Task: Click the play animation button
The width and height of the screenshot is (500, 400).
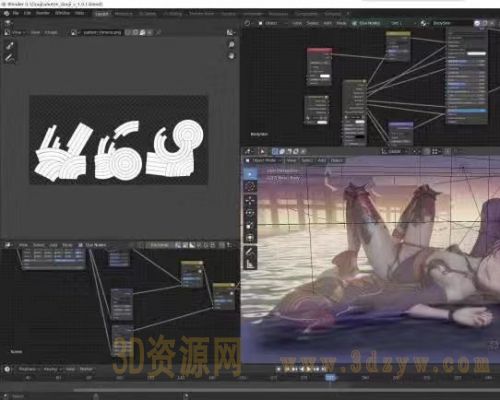Action: [x=309, y=369]
